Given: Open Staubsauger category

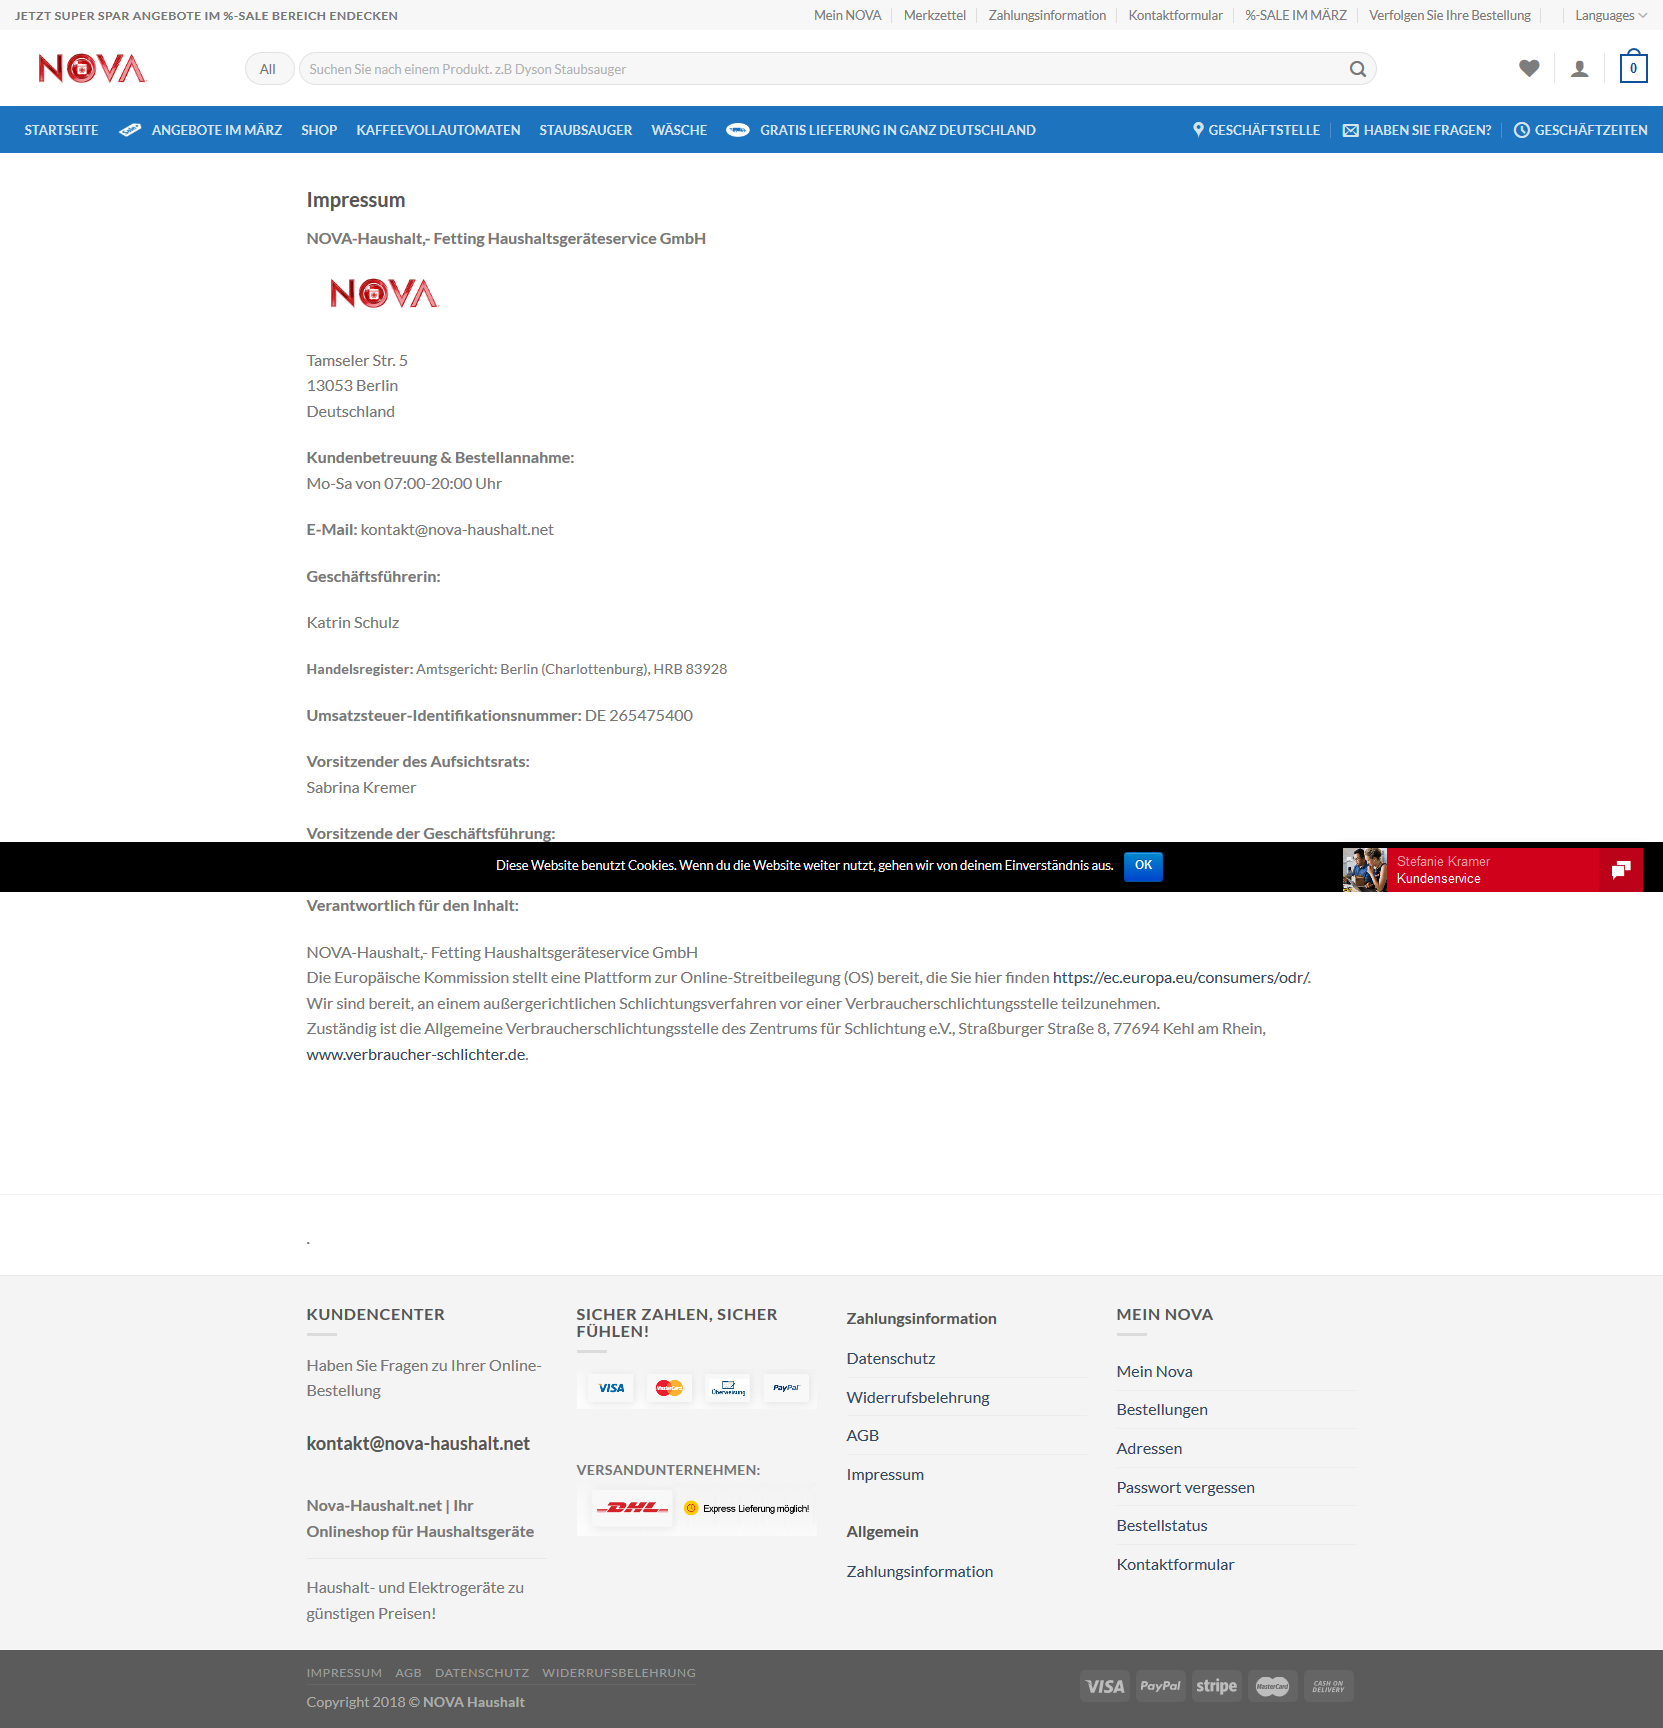Looking at the screenshot, I should click(585, 130).
